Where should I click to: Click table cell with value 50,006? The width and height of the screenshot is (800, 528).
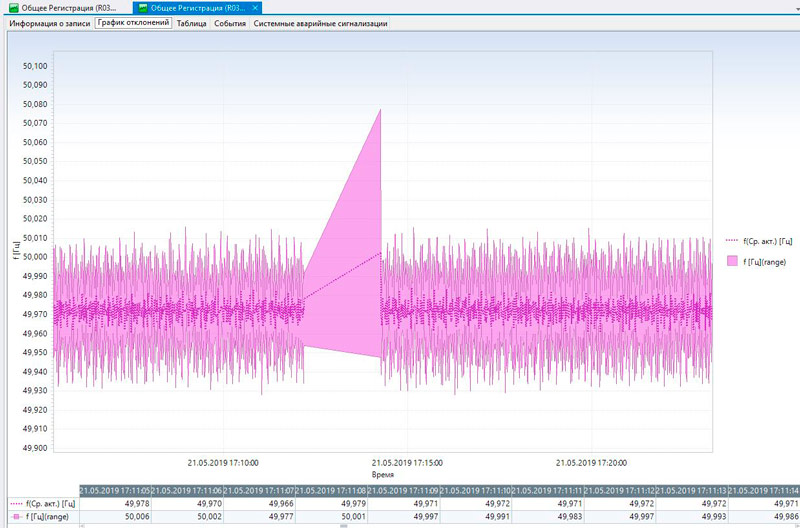point(137,517)
